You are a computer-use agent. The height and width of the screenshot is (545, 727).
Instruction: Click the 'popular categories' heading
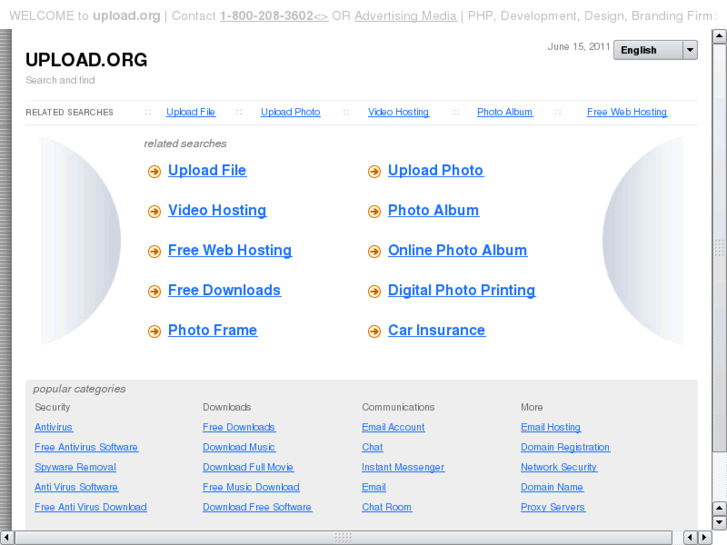click(79, 389)
